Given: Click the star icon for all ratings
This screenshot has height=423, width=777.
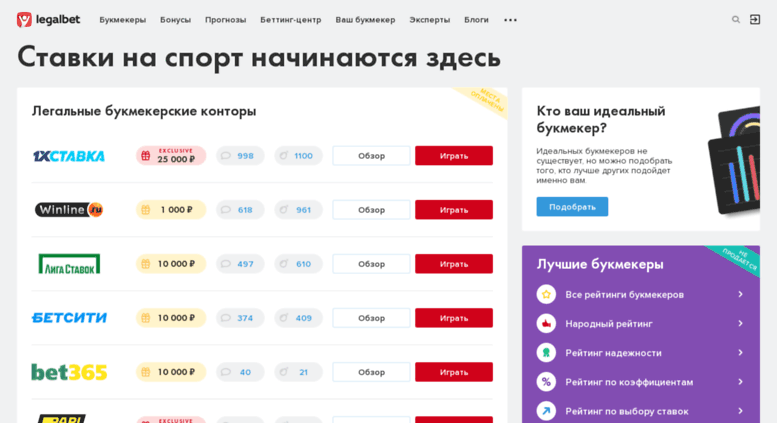Looking at the screenshot, I should pyautogui.click(x=546, y=295).
